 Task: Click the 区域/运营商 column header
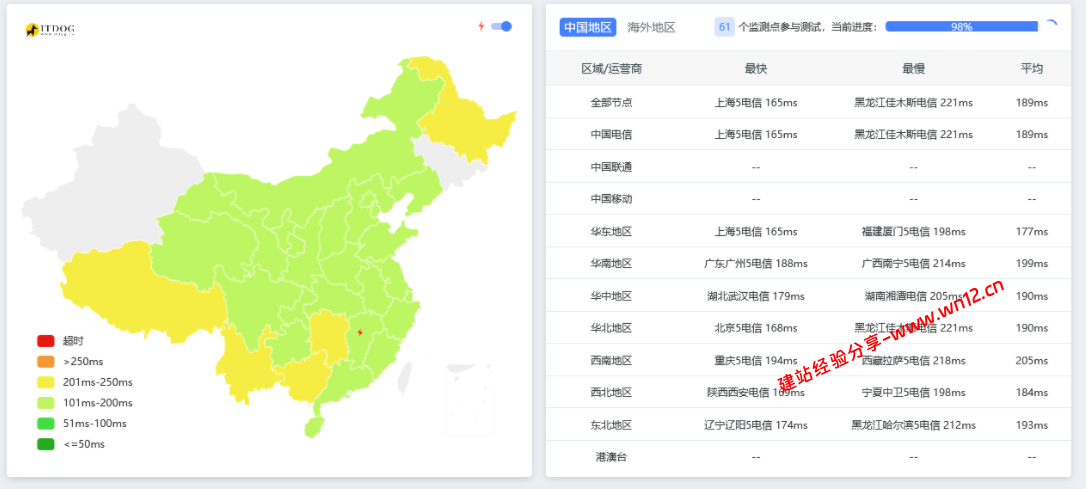coord(612,69)
